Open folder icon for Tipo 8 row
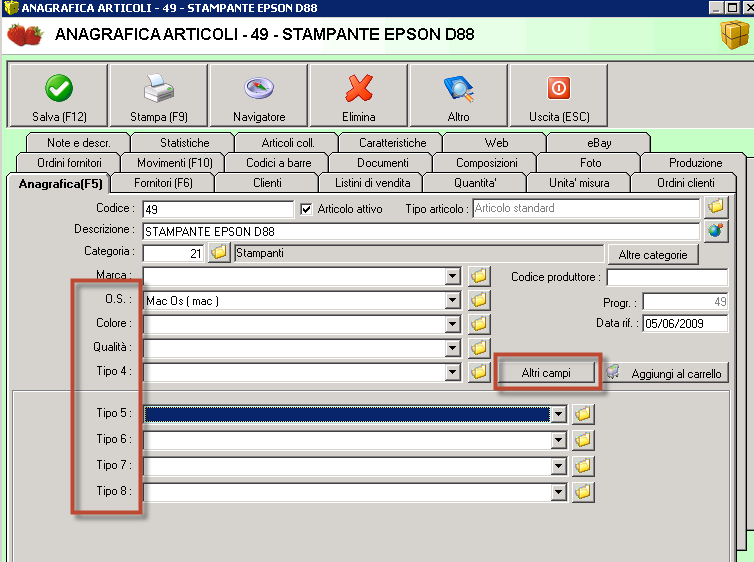754x562 pixels. 583,492
